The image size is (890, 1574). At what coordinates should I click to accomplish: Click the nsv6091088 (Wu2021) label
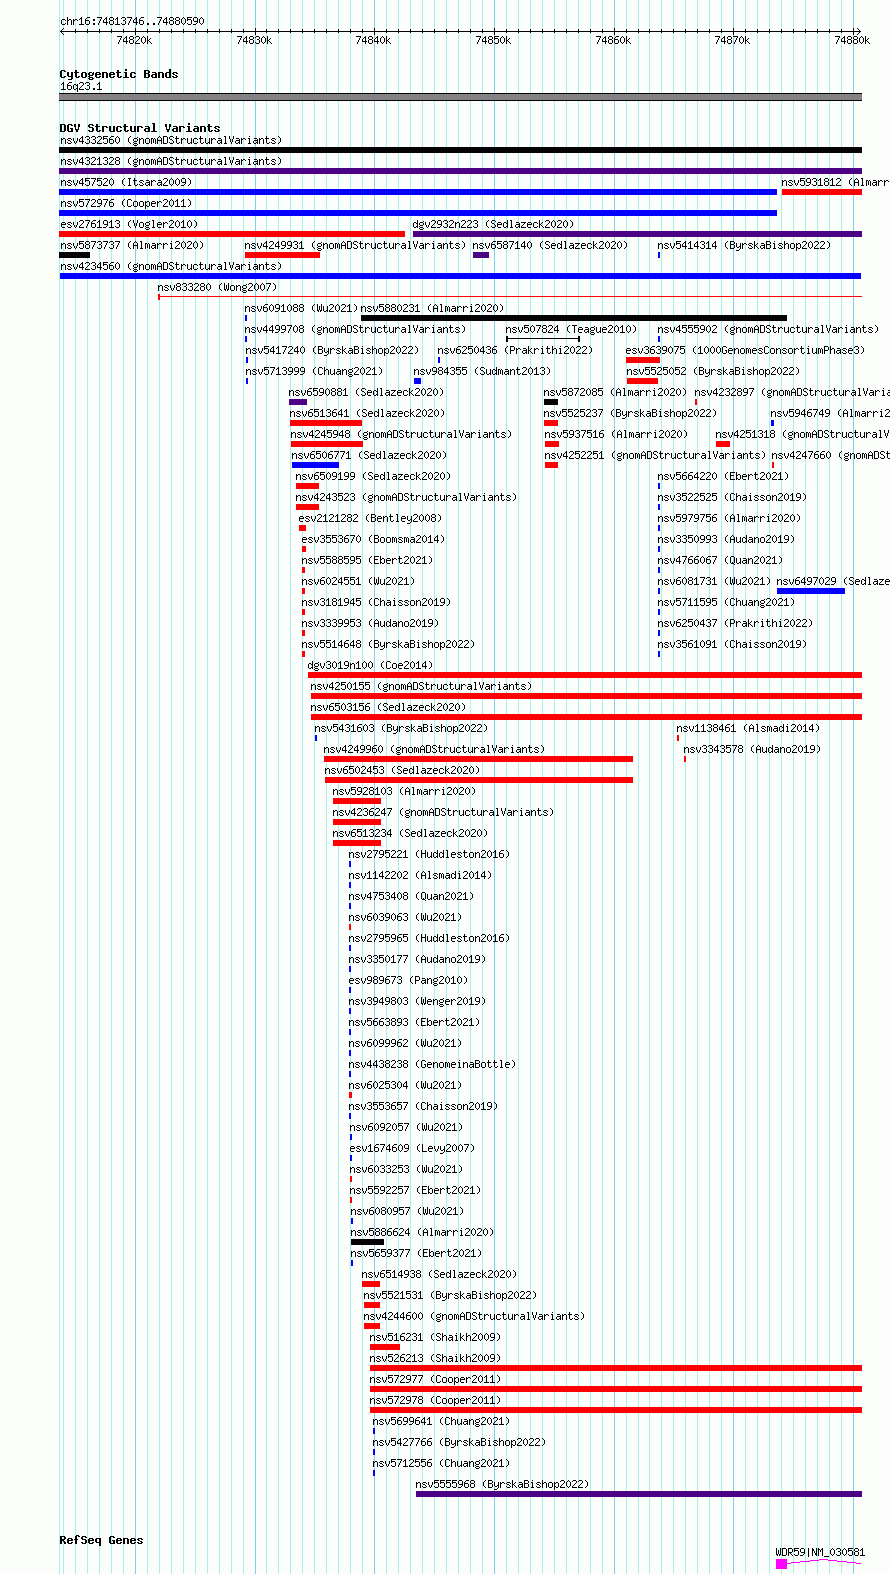tap(301, 308)
